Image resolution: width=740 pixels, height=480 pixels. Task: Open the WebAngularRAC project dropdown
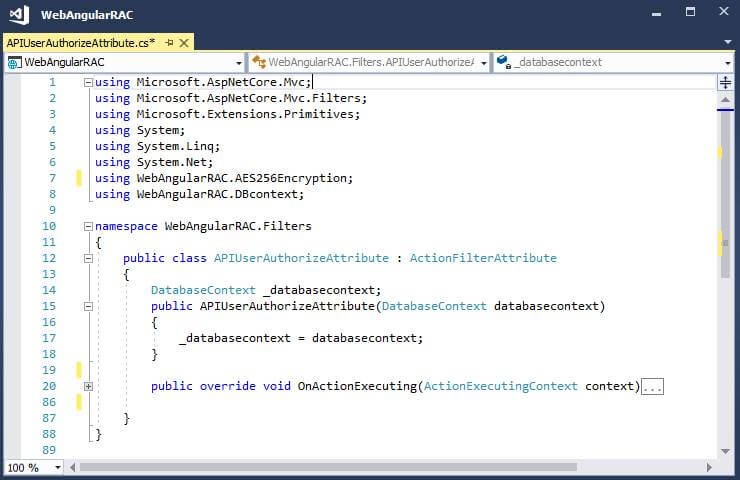pyautogui.click(x=239, y=63)
